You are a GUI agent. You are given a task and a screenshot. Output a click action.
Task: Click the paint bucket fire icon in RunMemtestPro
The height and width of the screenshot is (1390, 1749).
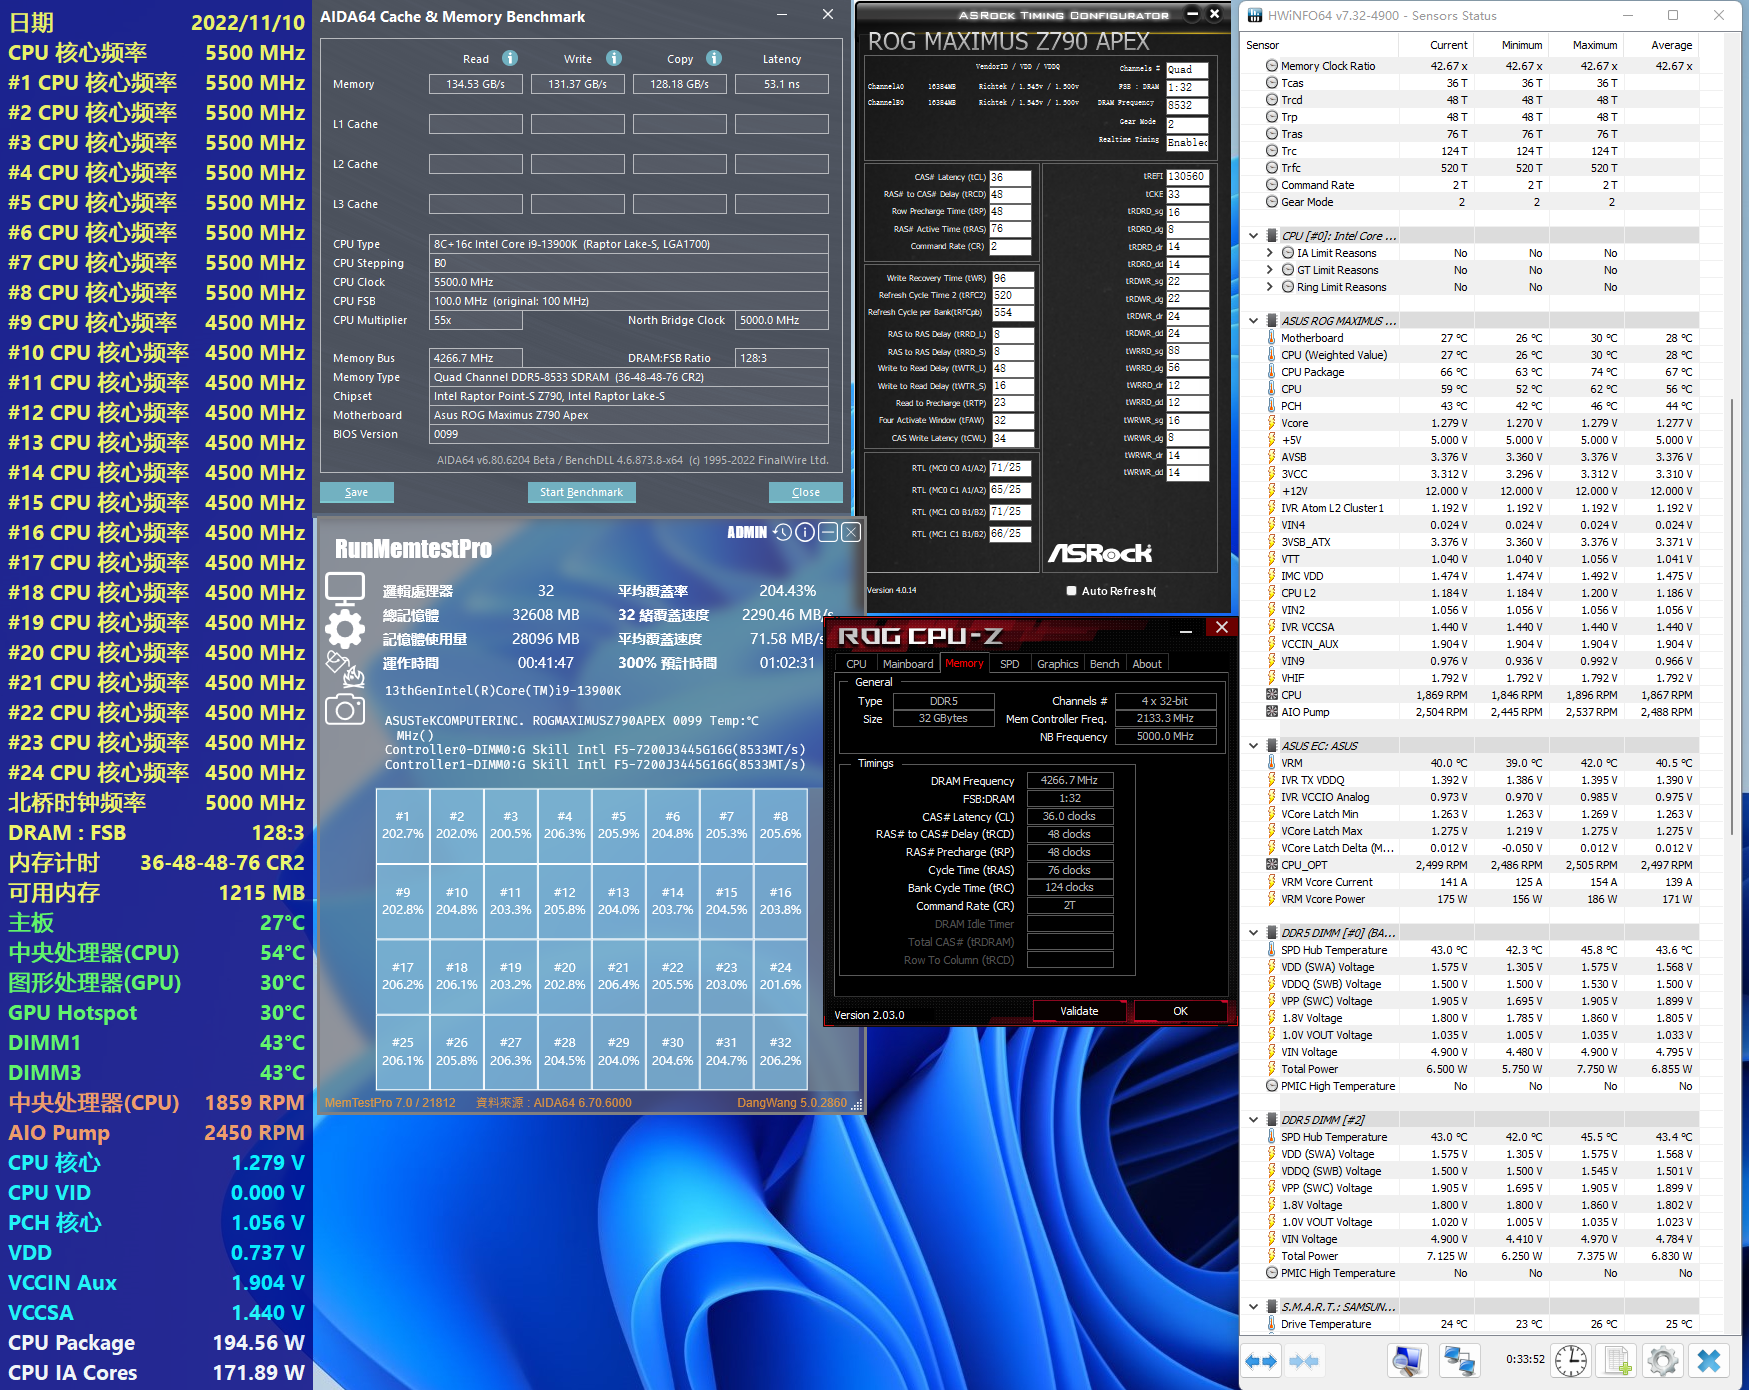click(345, 669)
